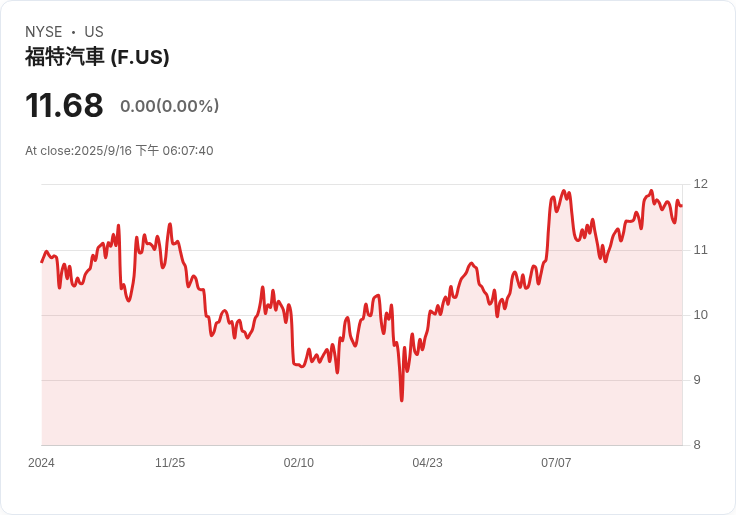Click the 04/23 date axis label
736x515 pixels.
pos(427,463)
